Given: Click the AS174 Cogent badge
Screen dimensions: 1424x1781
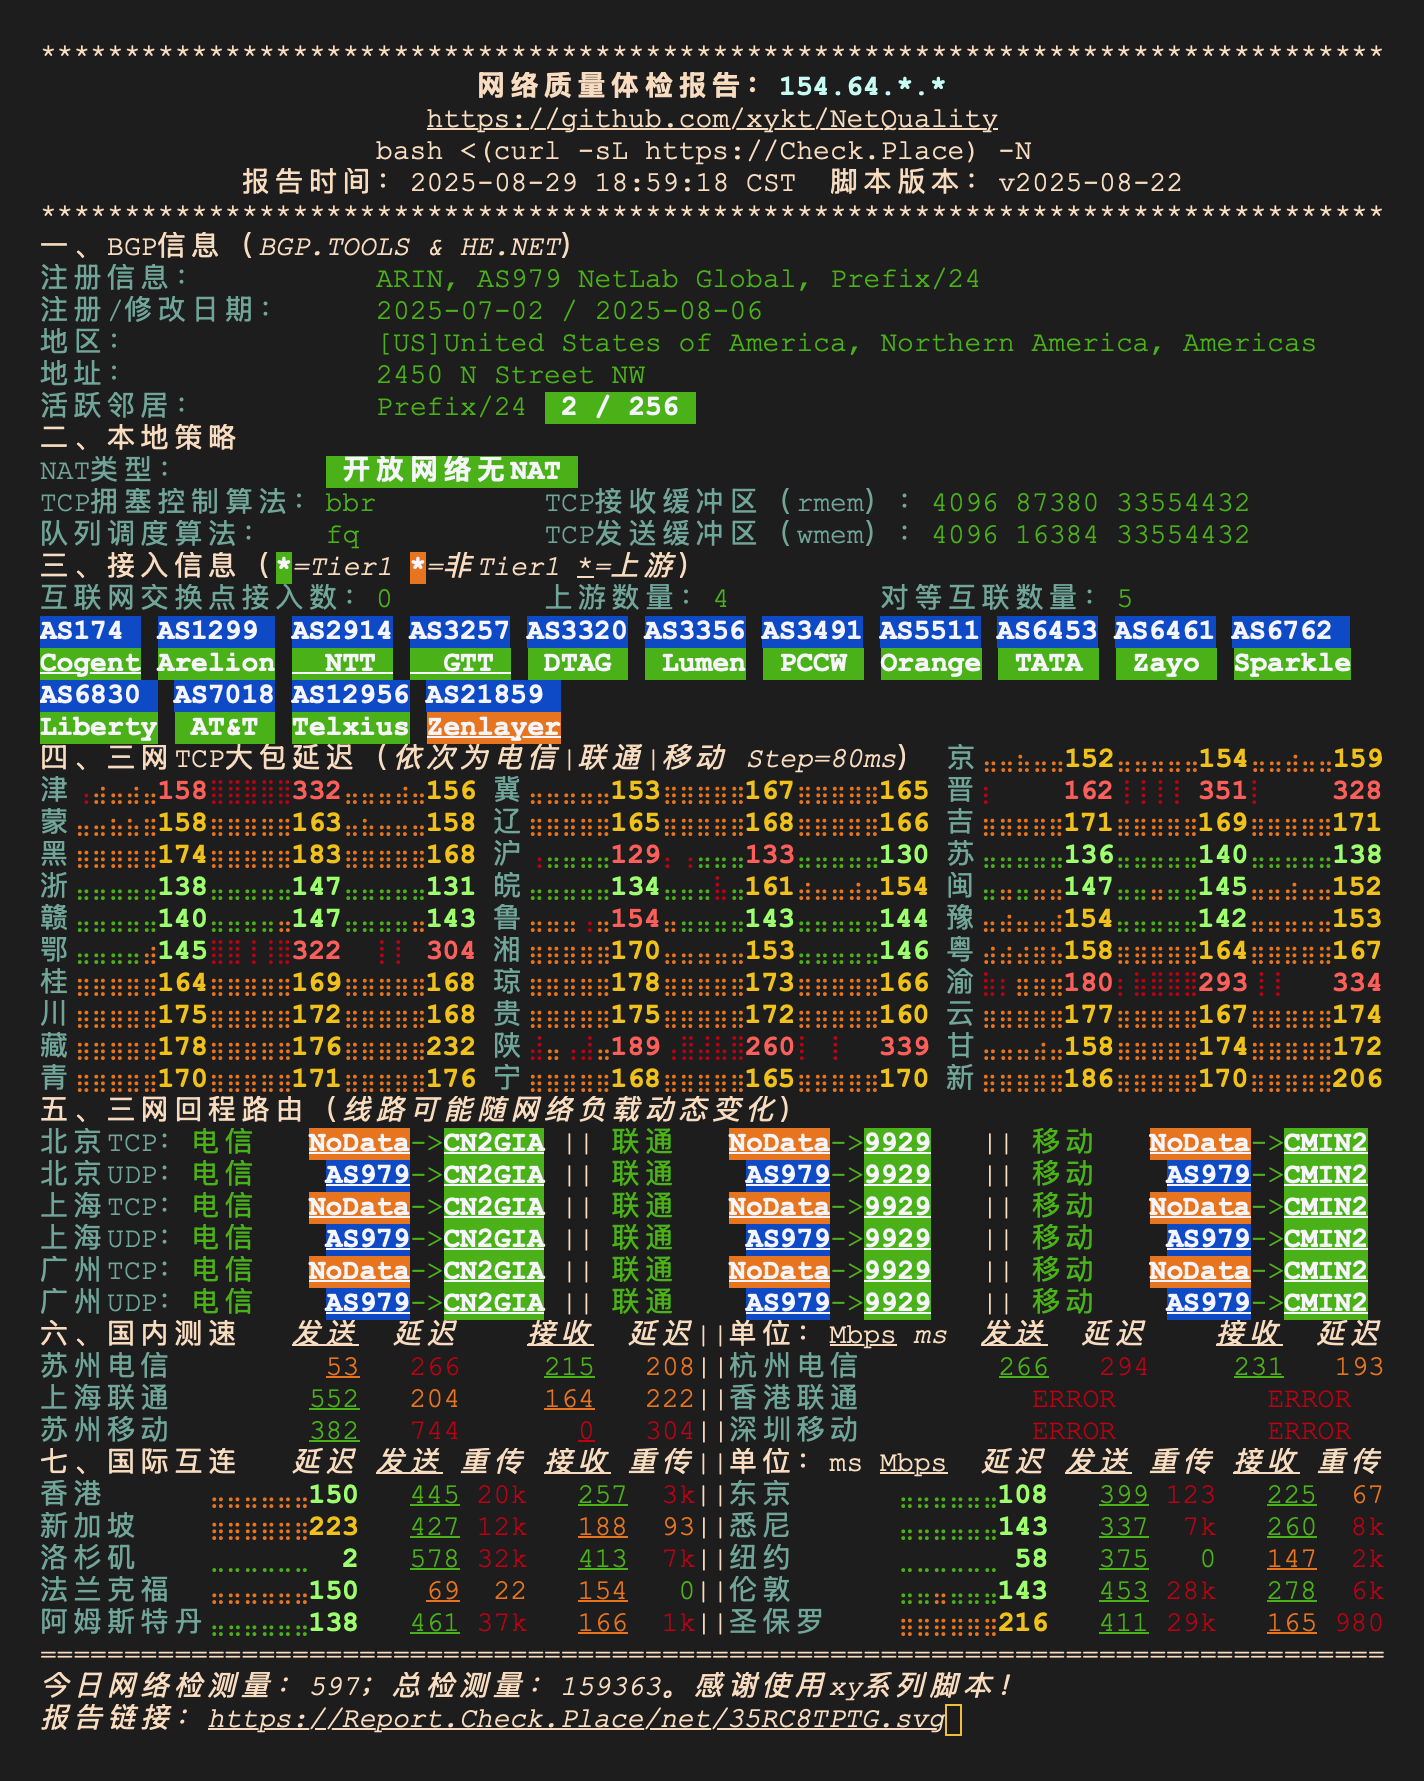Looking at the screenshot, I should pyautogui.click(x=90, y=647).
